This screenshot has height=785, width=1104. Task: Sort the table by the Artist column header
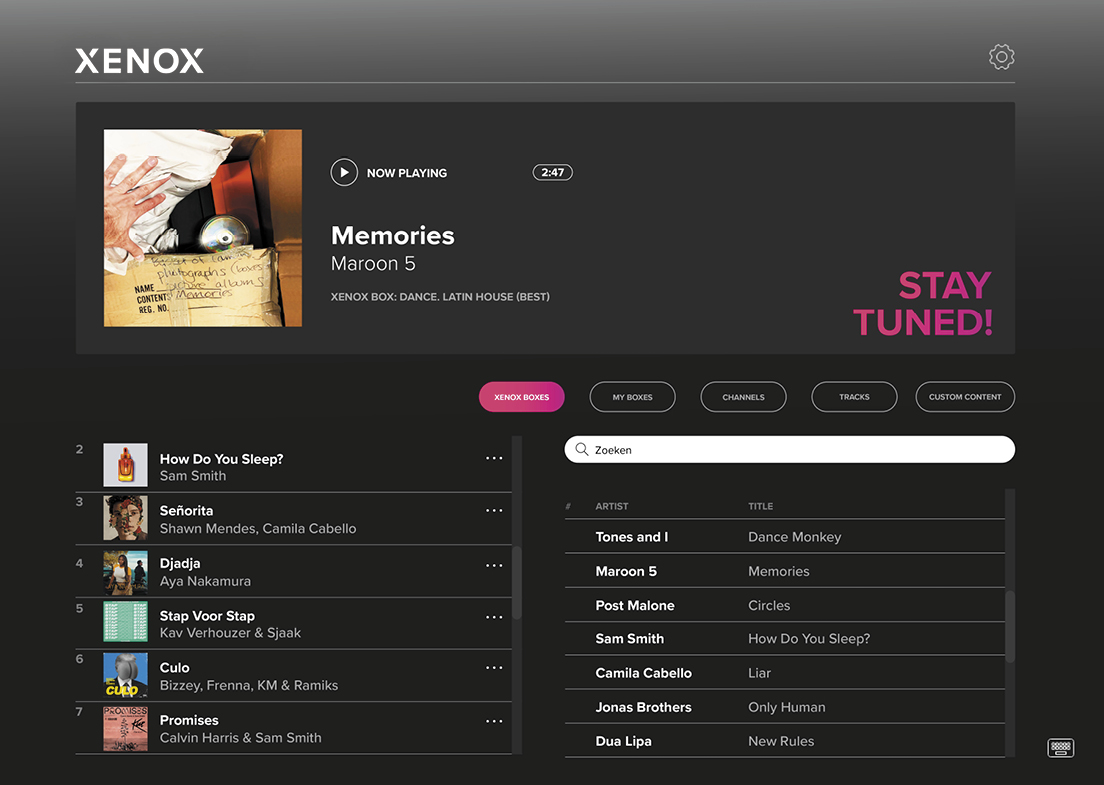(x=612, y=506)
